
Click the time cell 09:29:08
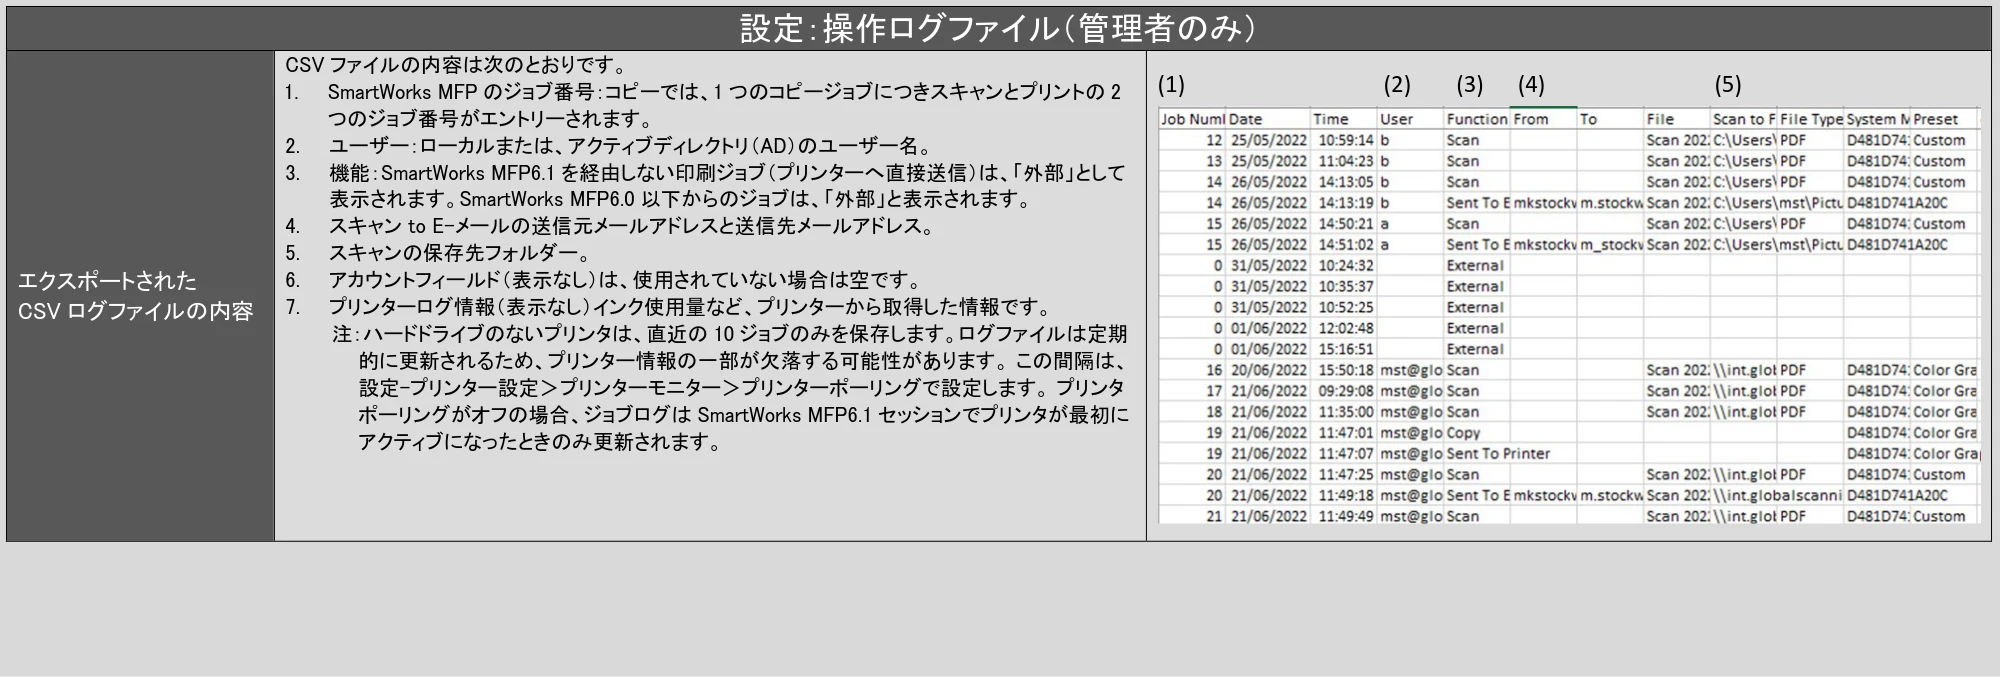click(1345, 391)
